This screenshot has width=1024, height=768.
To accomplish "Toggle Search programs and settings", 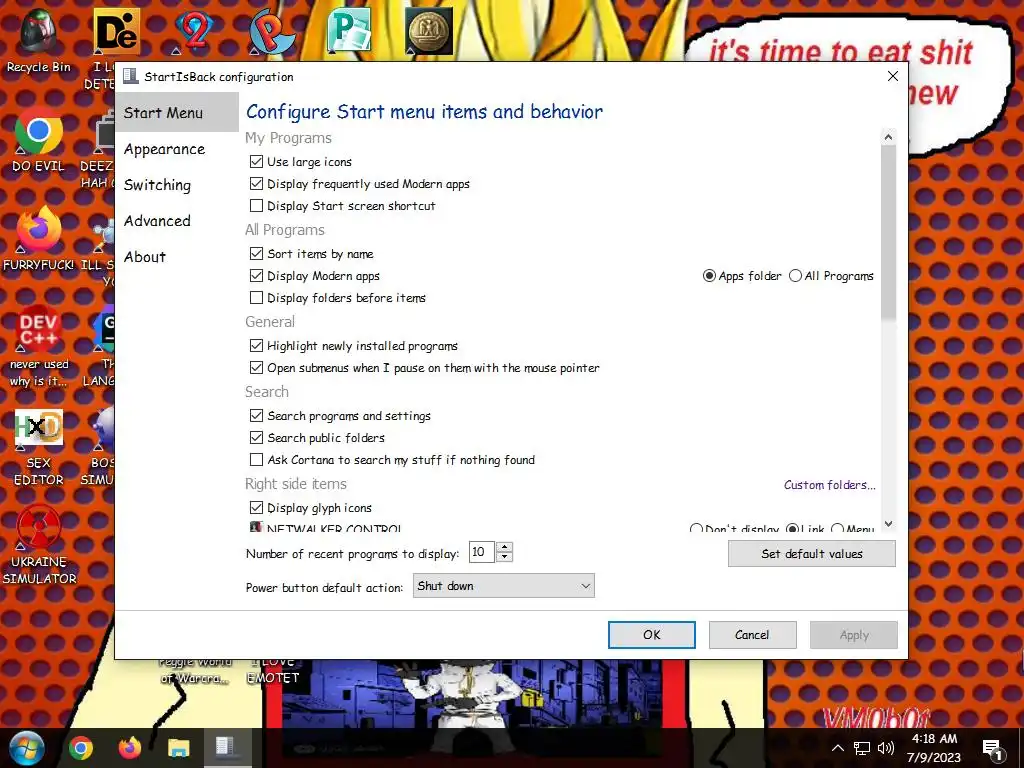I will (x=257, y=415).
